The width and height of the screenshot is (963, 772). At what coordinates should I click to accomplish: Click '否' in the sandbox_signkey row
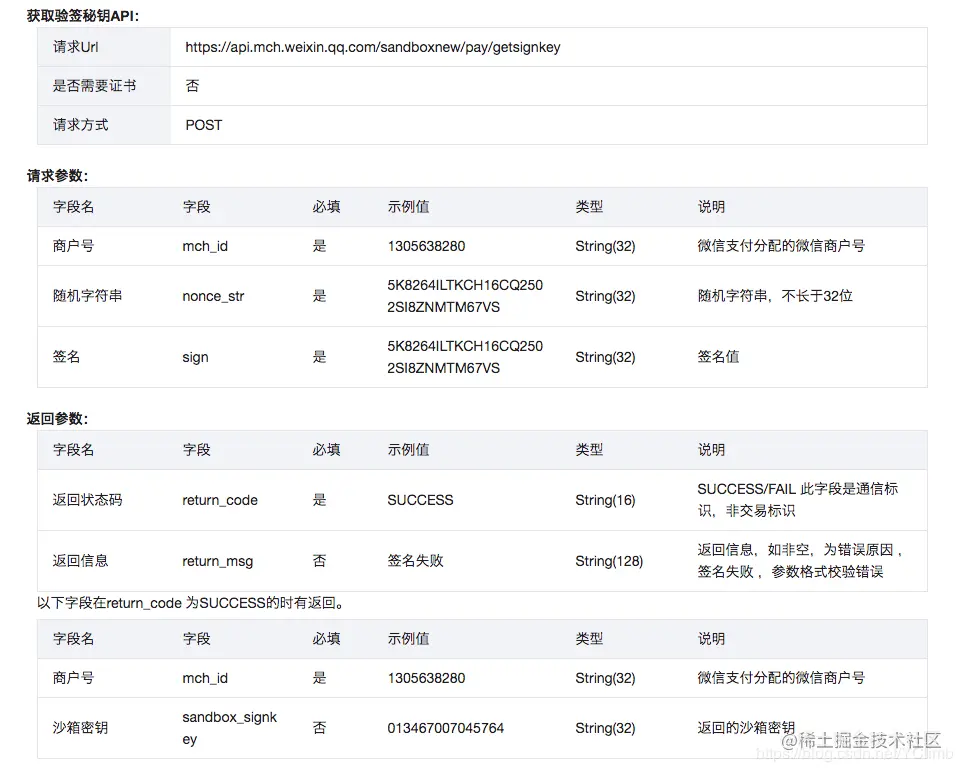pyautogui.click(x=319, y=728)
